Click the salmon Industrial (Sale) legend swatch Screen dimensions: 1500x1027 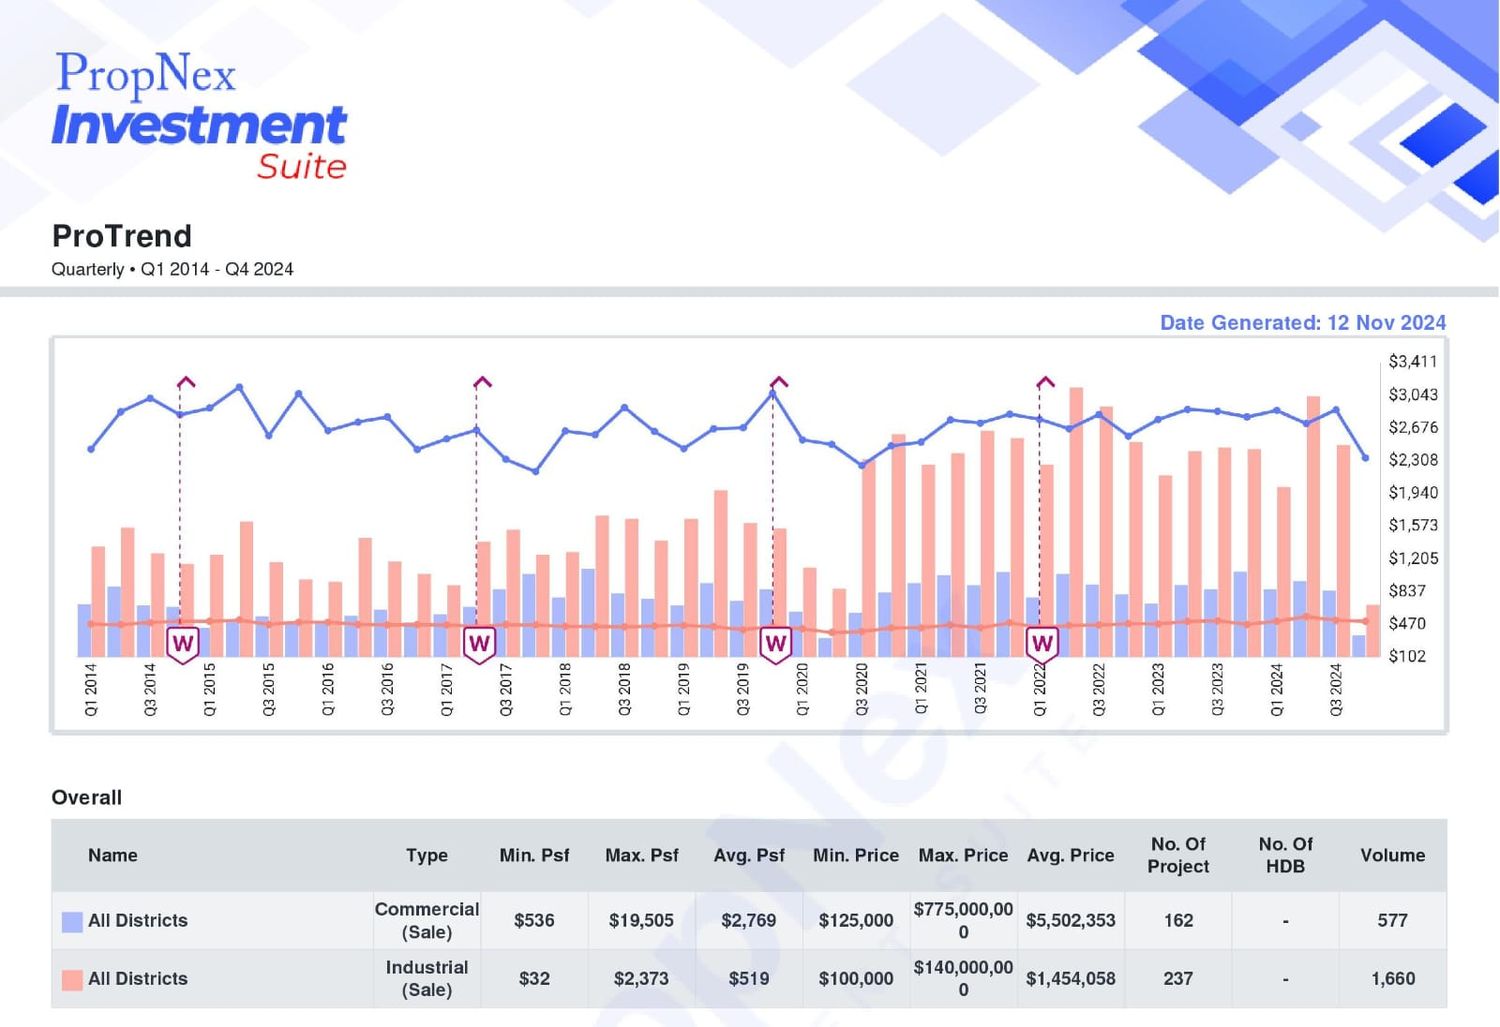[72, 980]
